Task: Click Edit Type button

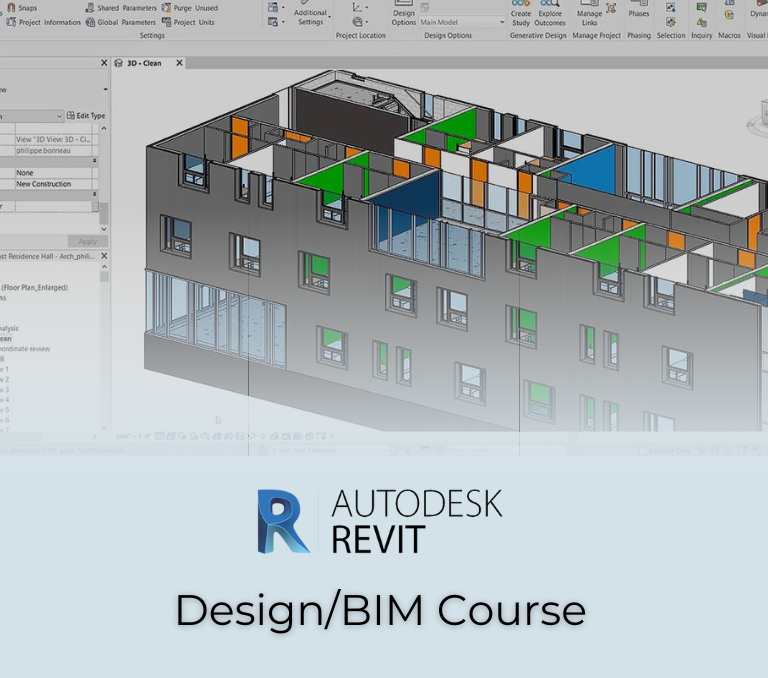Action: 86,116
